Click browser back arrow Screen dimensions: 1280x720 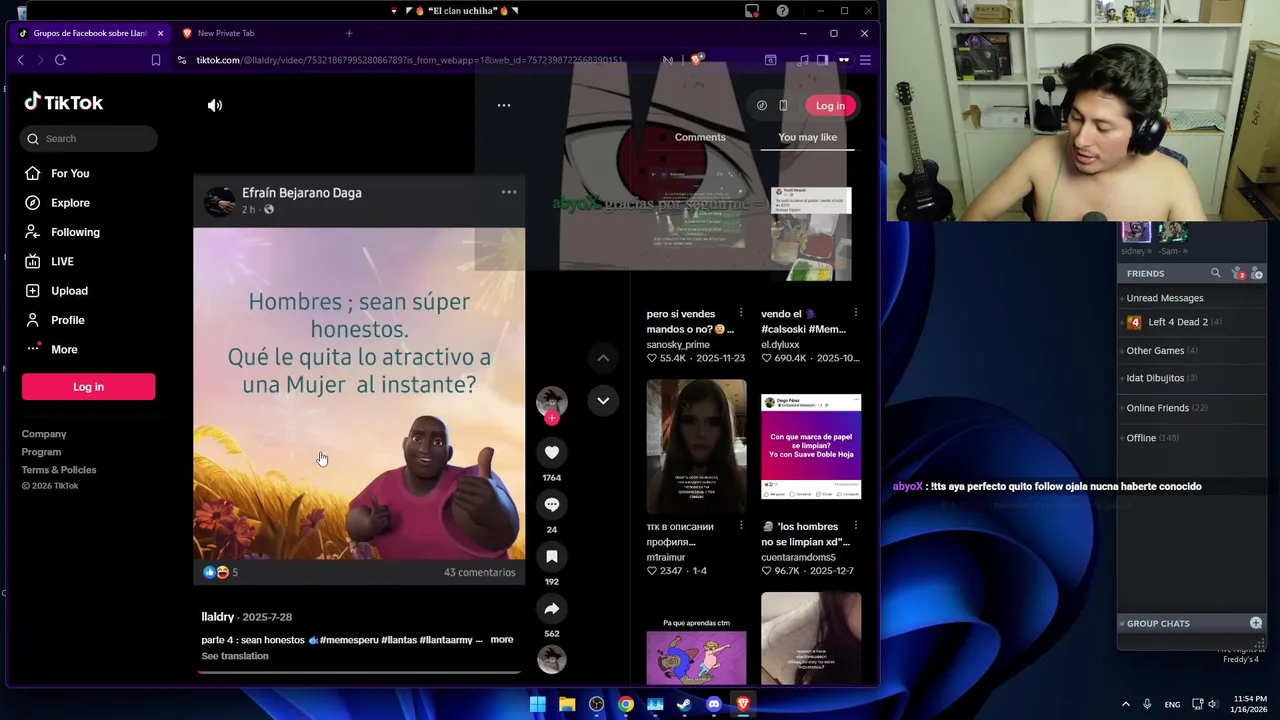[20, 60]
